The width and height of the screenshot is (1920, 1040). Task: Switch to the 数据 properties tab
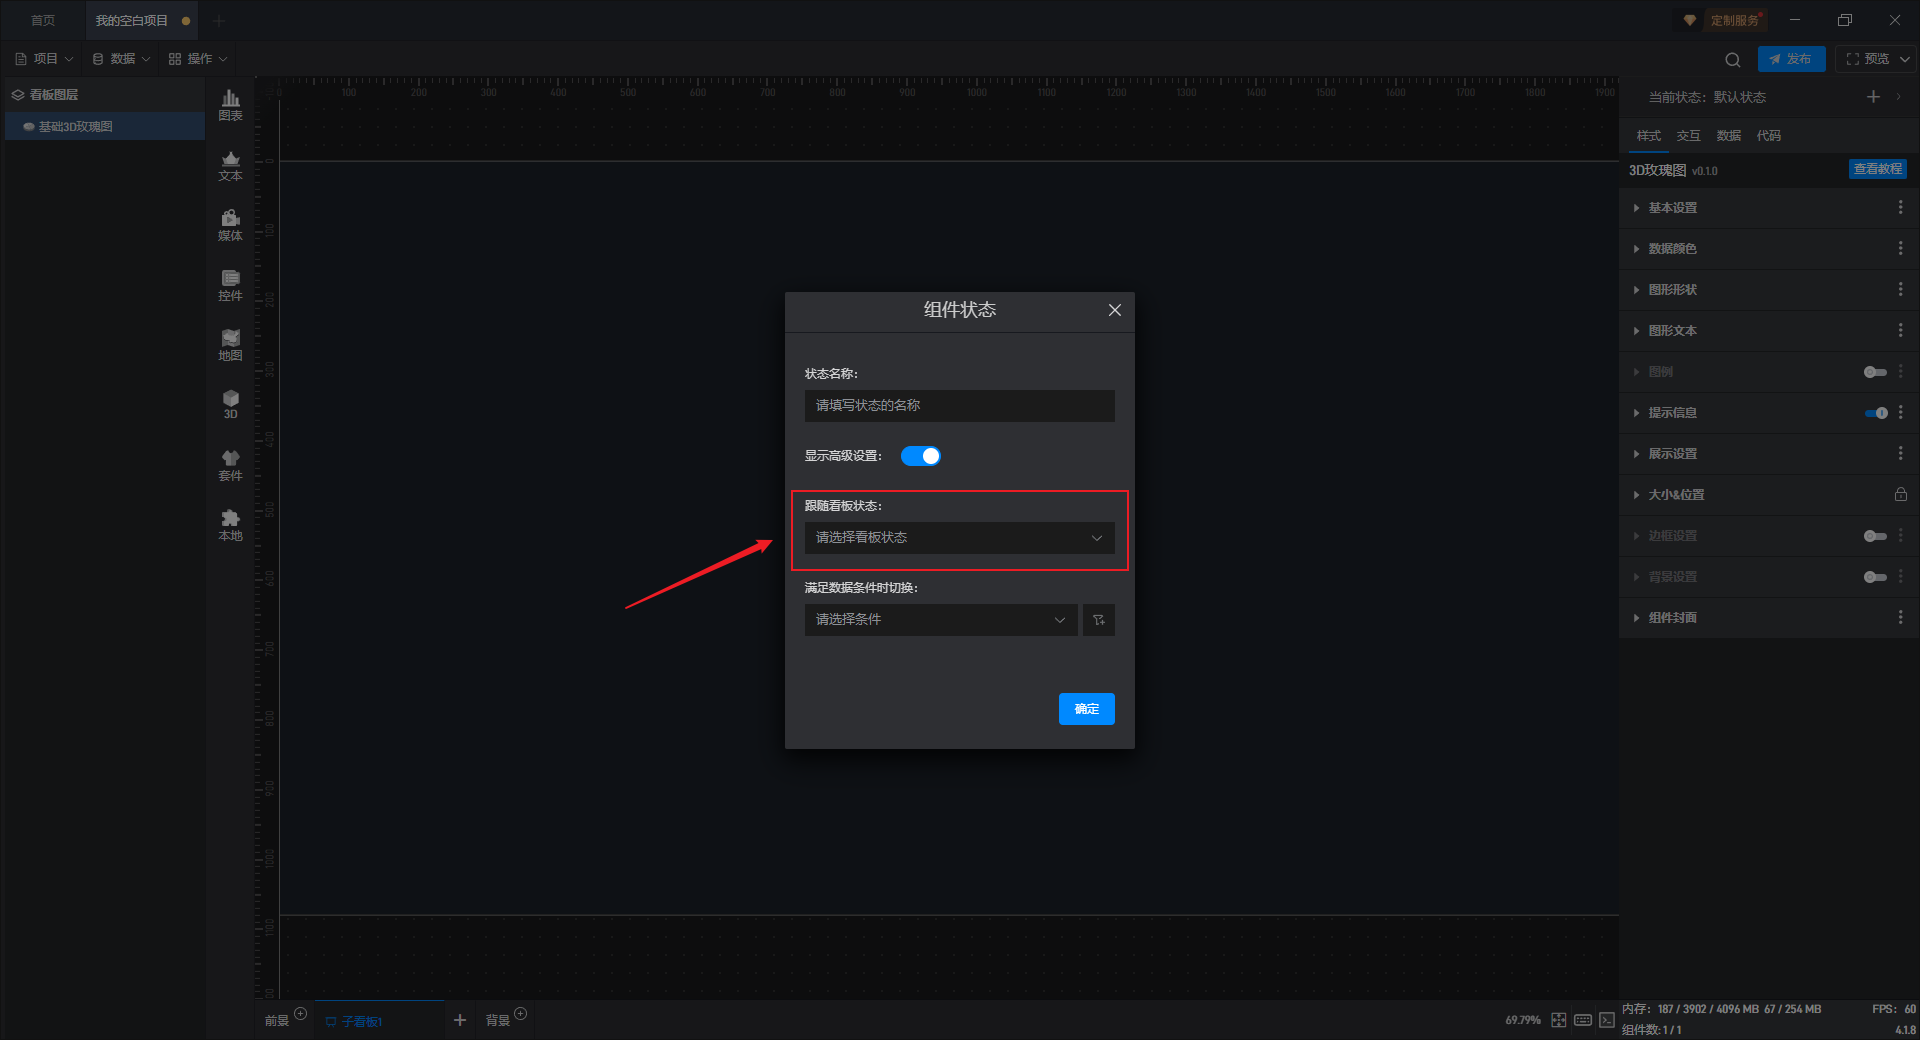tap(1728, 136)
